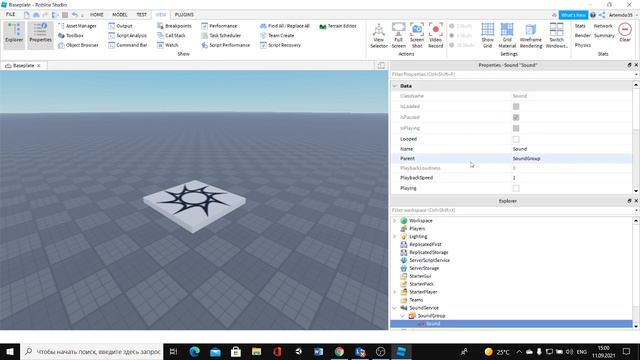
Task: Show Render stats
Action: coord(582,36)
